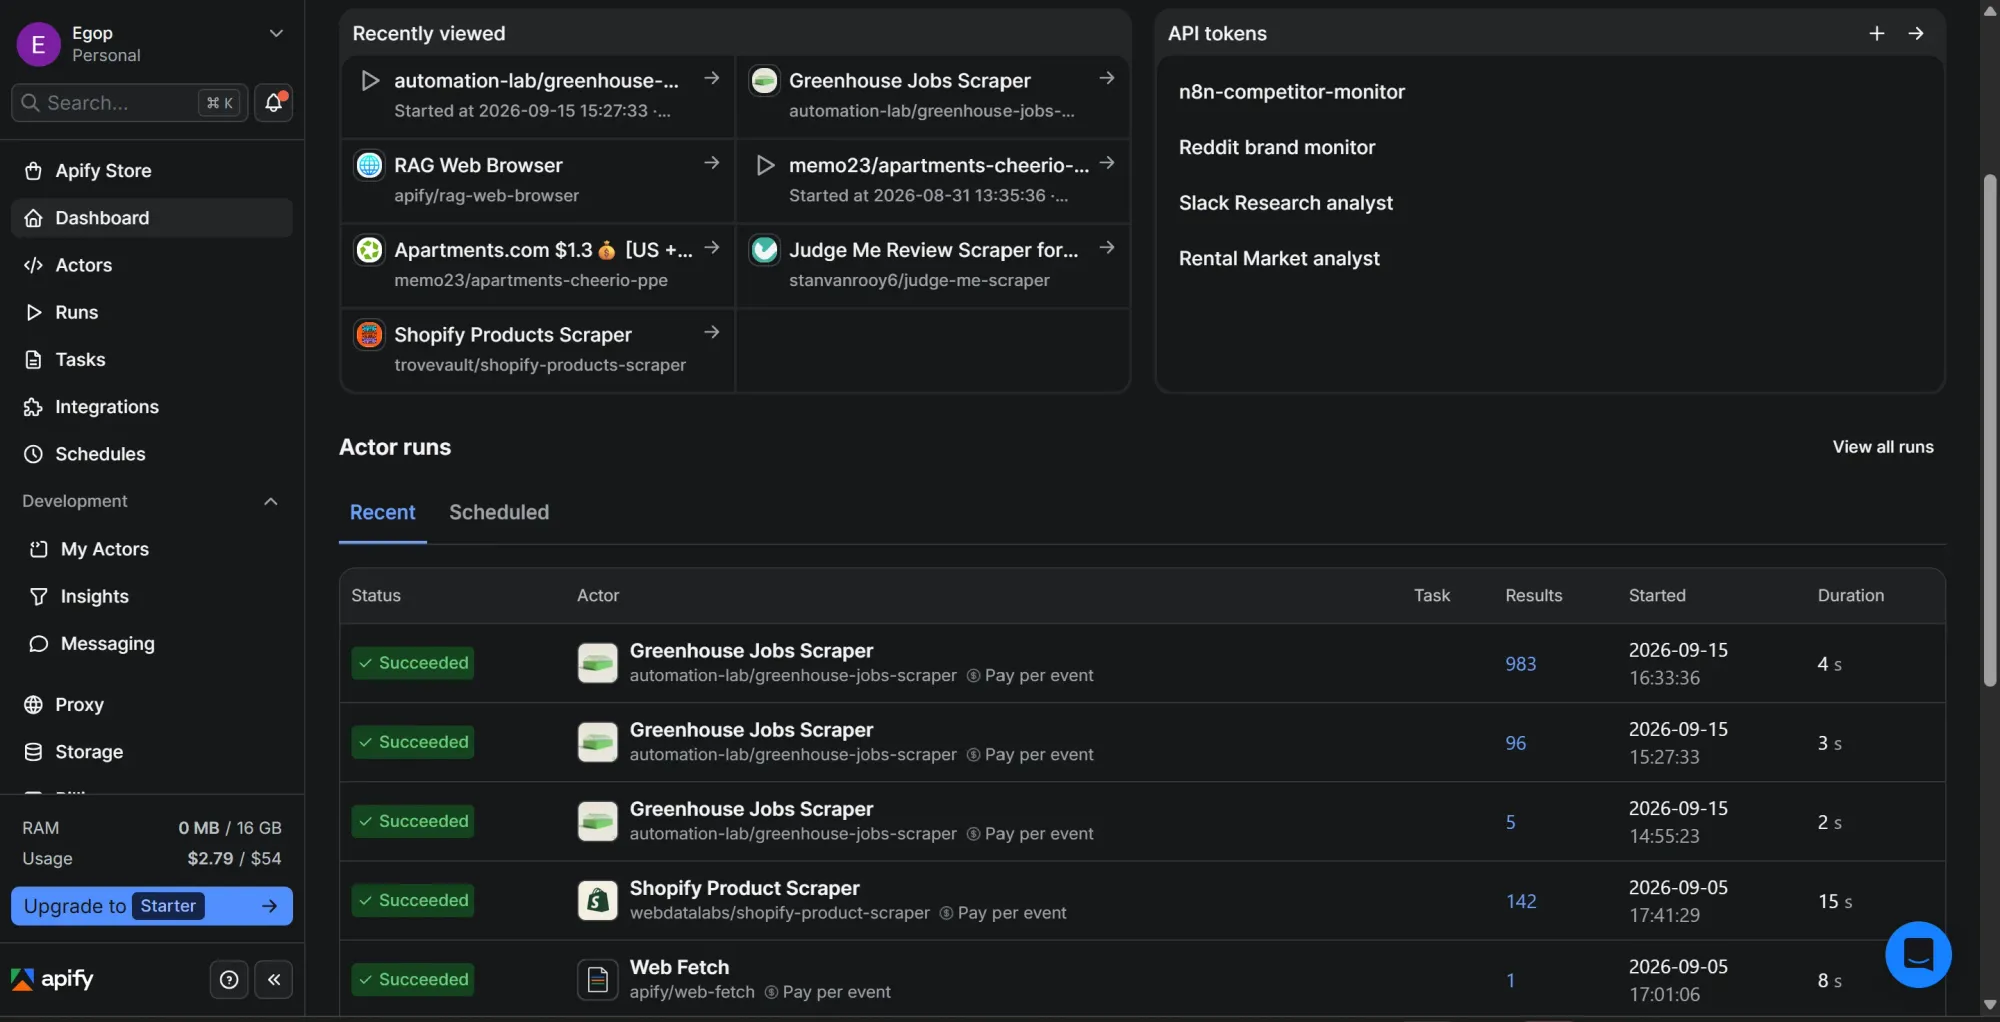Open Greenhouse run started 16:33:36
Viewport: 2000px width, 1022px height.
click(1142, 663)
